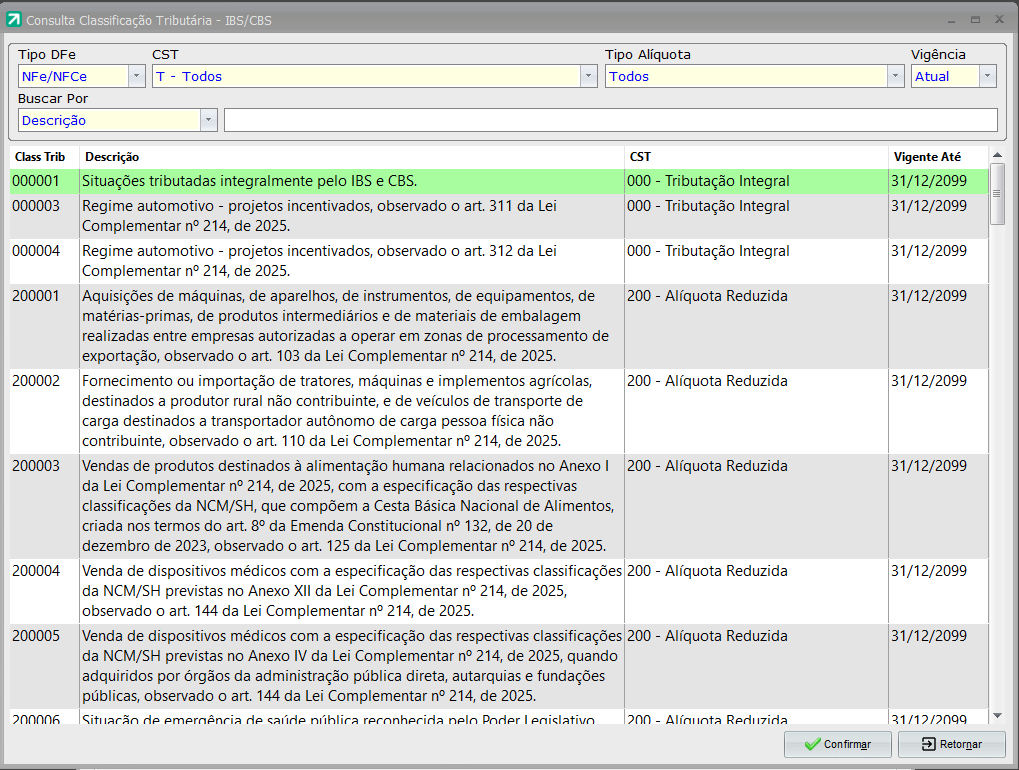Click the CST column header

[x=640, y=157]
